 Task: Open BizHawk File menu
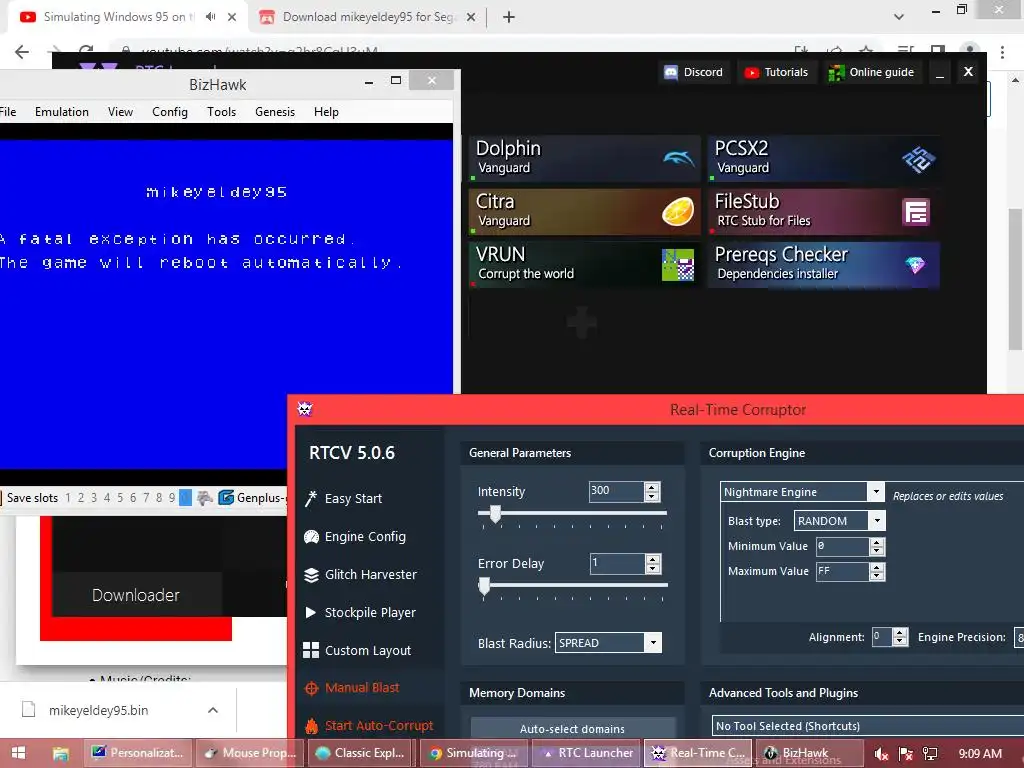[x=8, y=112]
